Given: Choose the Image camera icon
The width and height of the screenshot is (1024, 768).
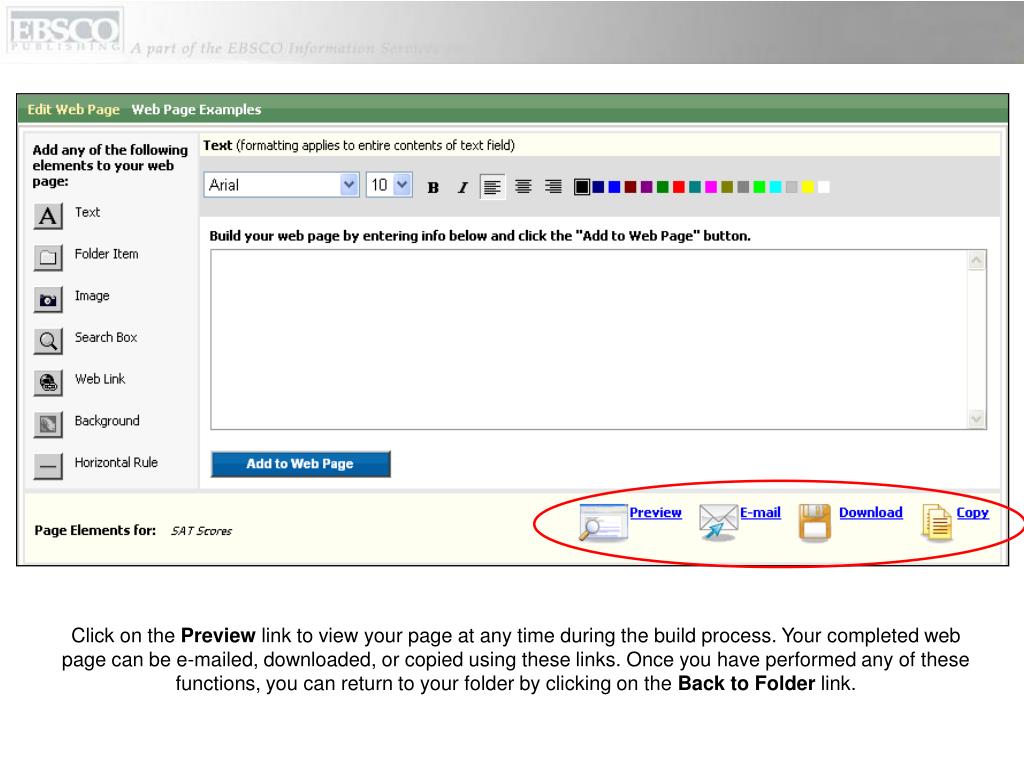Looking at the screenshot, I should point(48,300).
